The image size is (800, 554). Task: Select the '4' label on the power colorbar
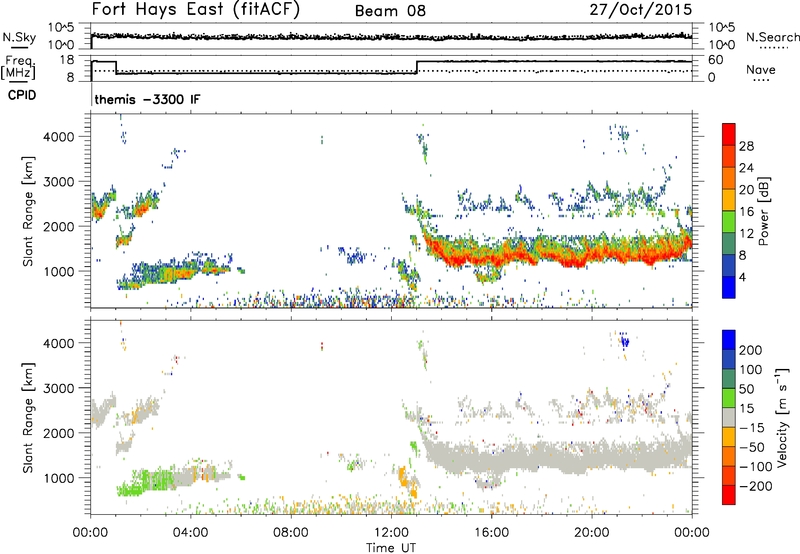point(742,277)
